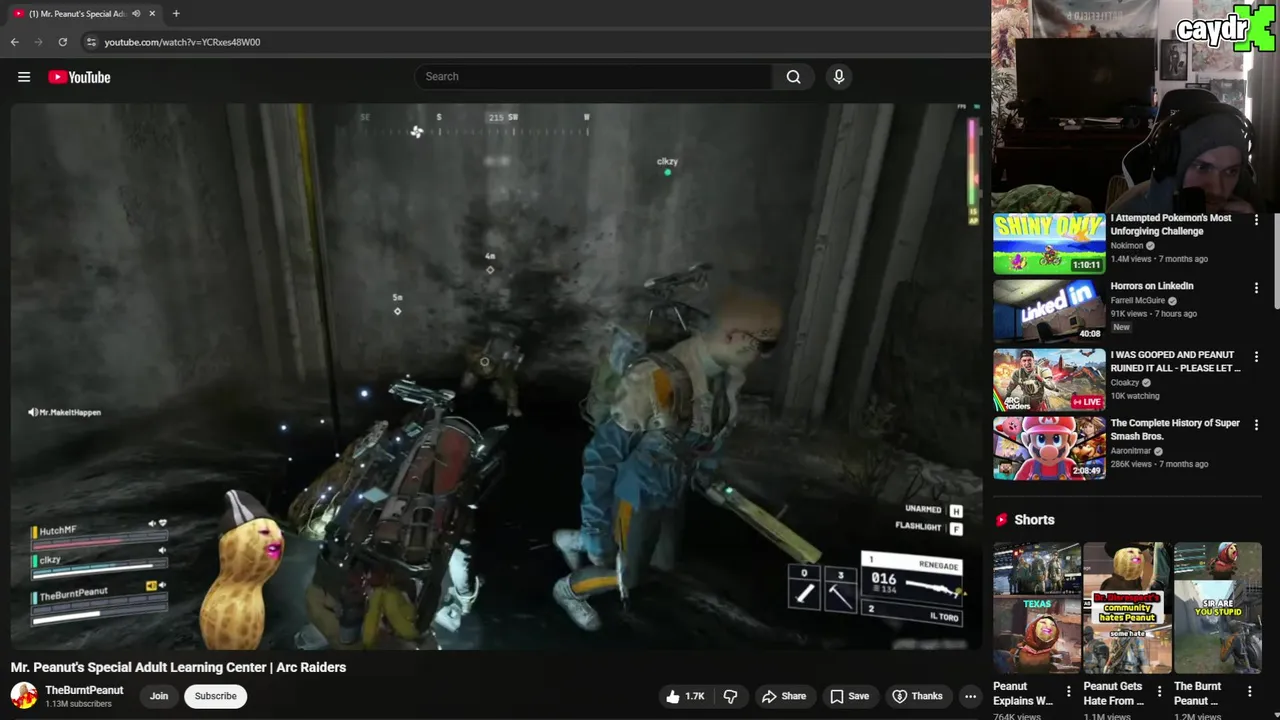Dislike the video with thumbs down

(x=731, y=696)
